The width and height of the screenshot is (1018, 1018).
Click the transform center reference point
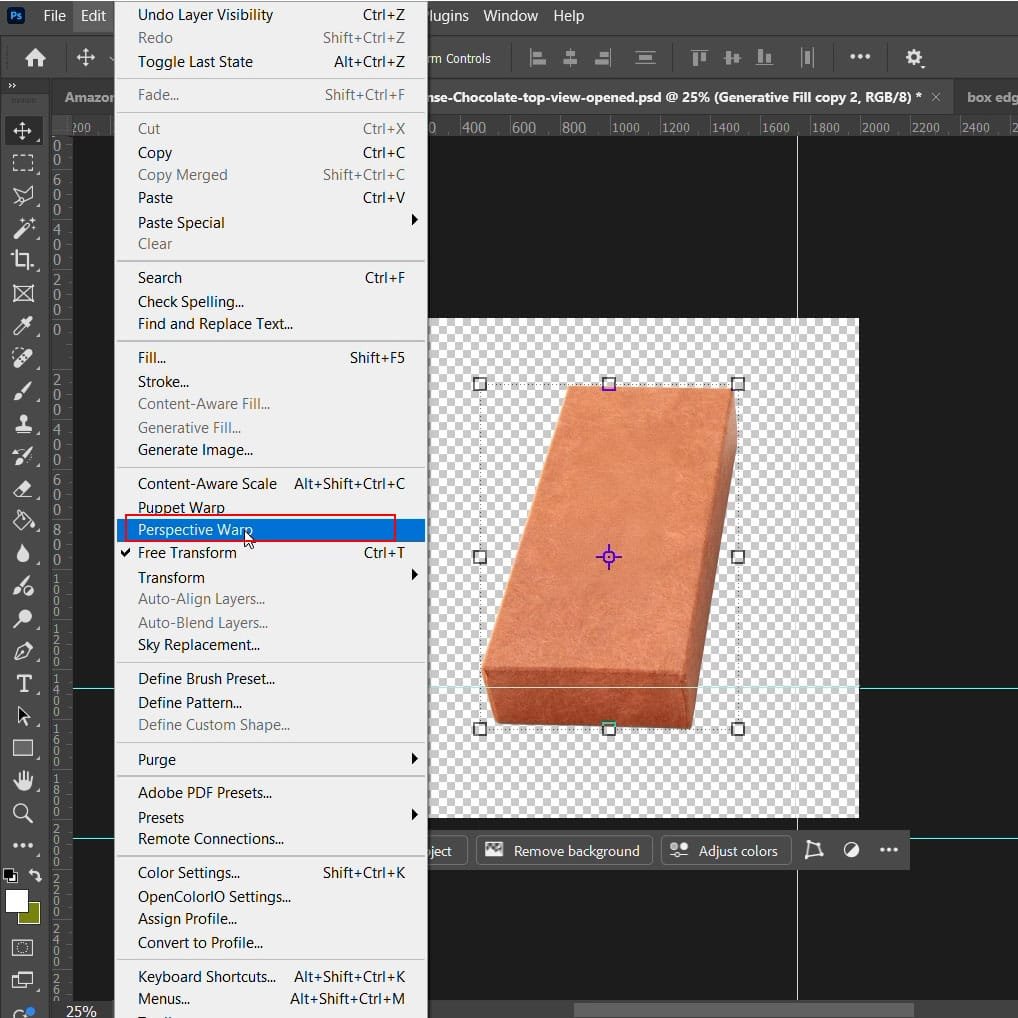(608, 557)
